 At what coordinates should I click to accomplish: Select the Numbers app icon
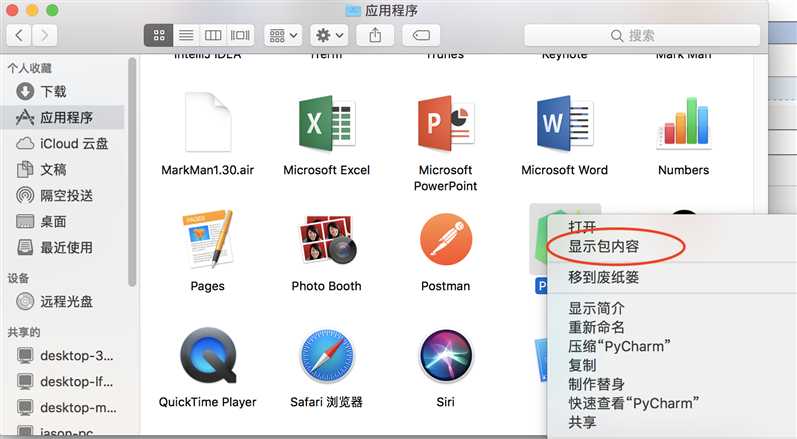pos(684,122)
